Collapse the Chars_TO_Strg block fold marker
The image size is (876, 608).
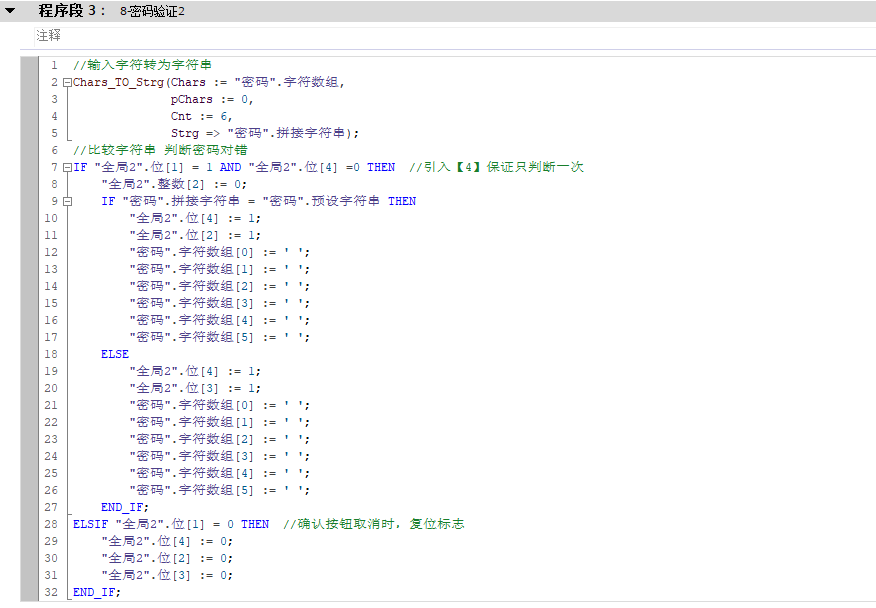click(67, 82)
